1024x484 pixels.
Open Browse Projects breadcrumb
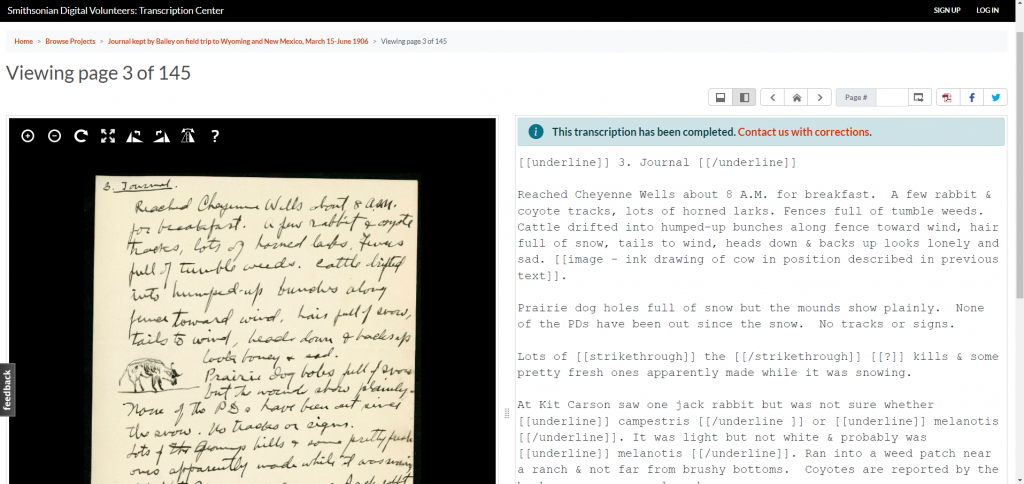71,41
